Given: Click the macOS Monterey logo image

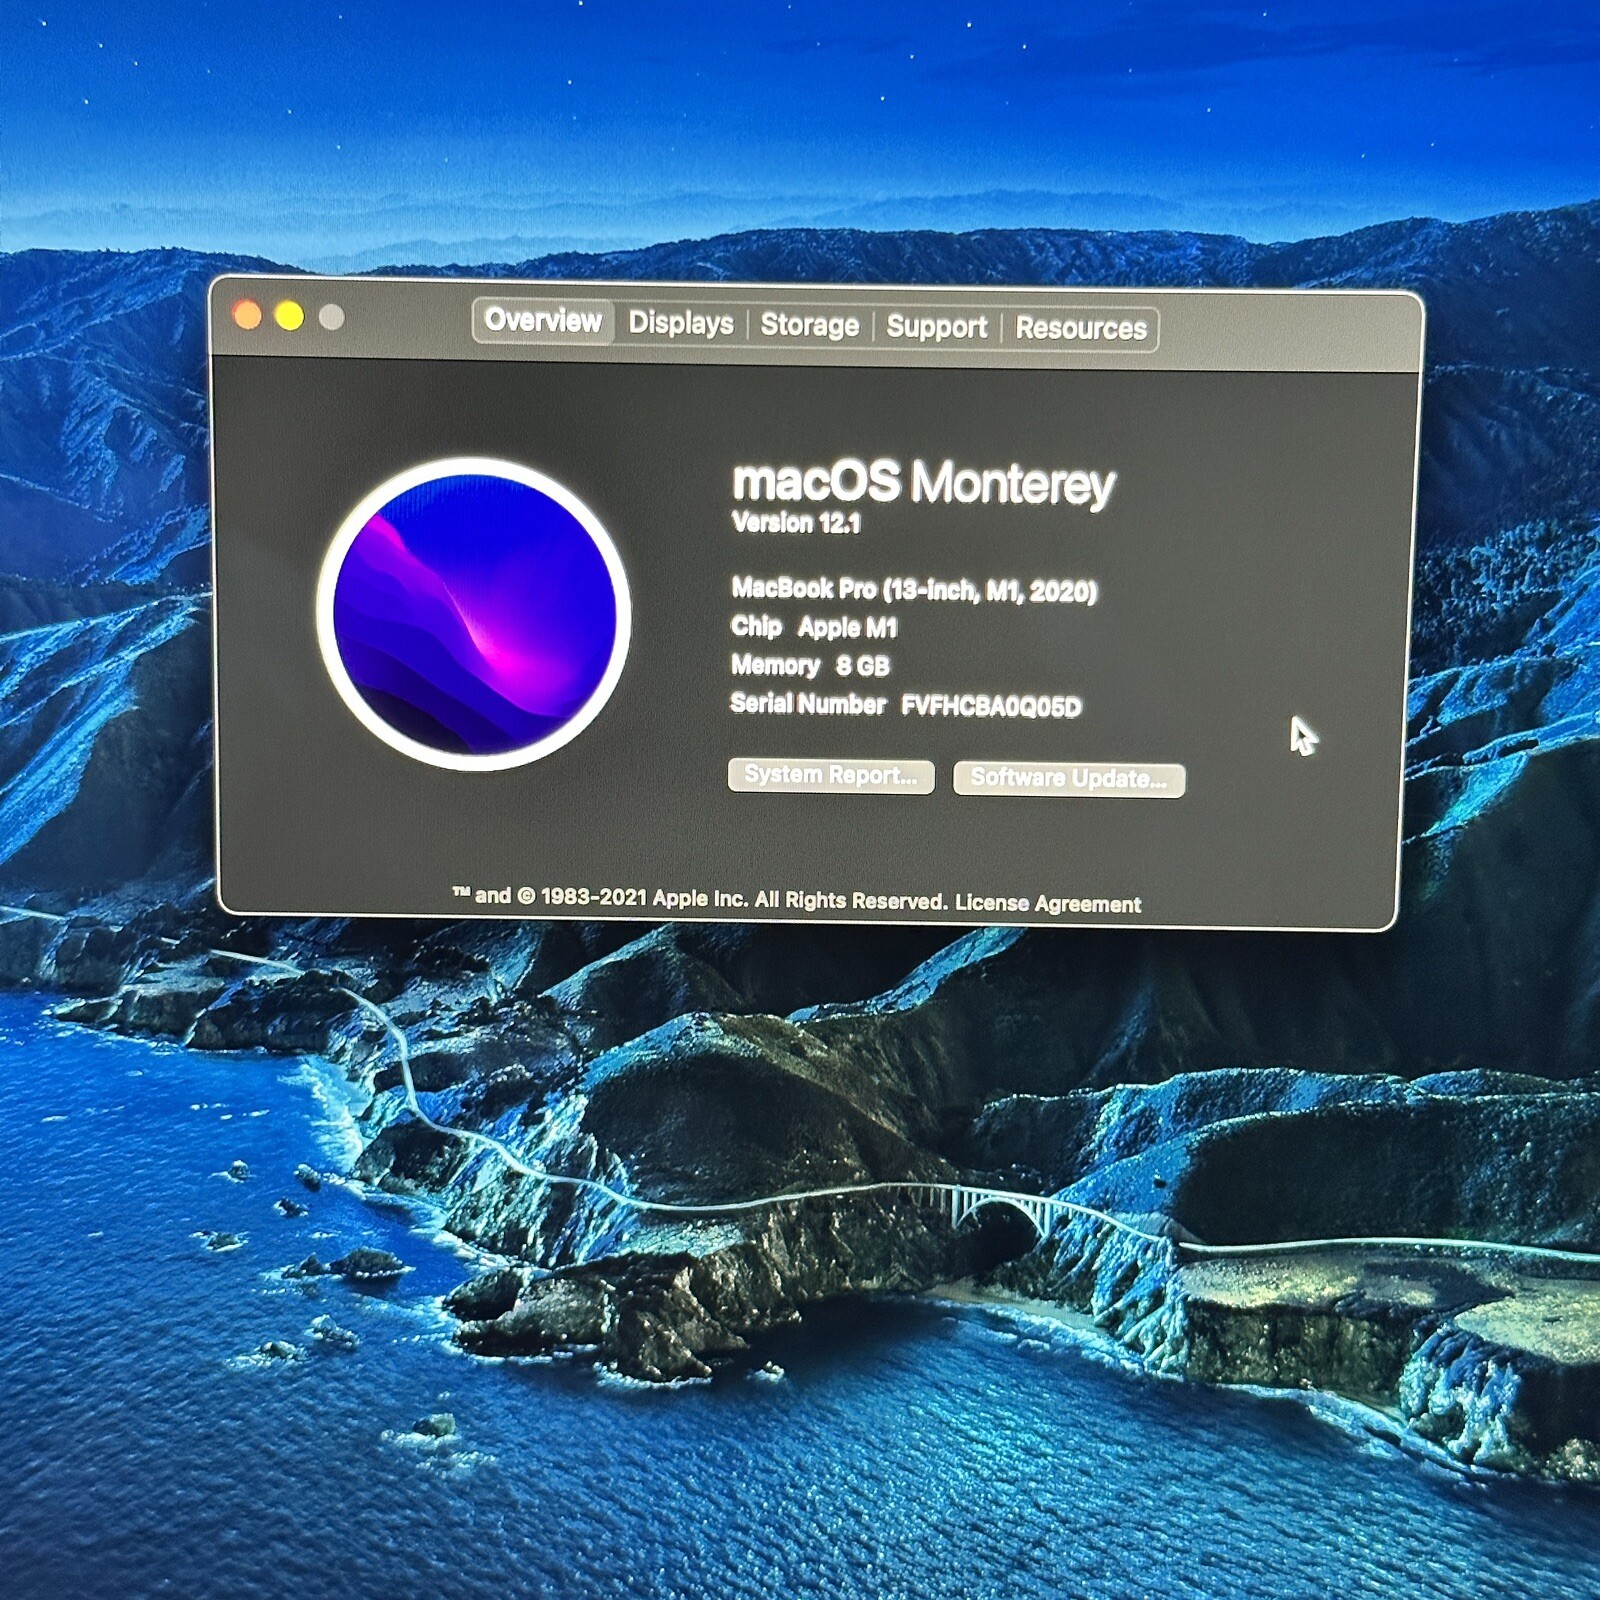Looking at the screenshot, I should click(x=474, y=614).
